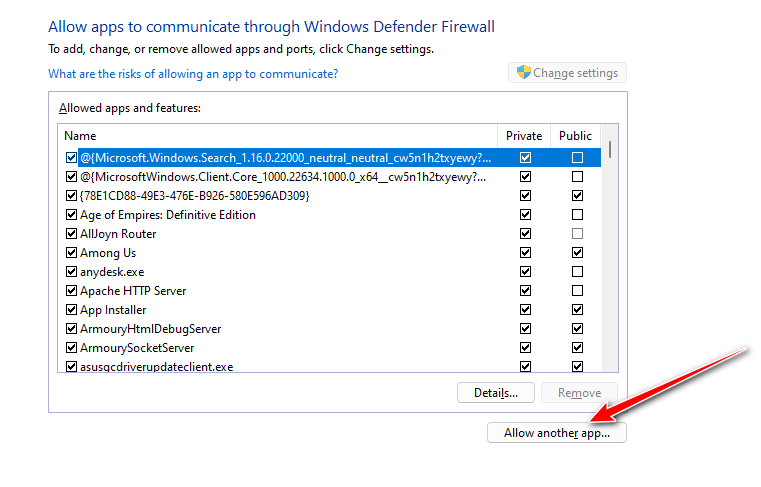Viewport: 761px width, 487px height.
Task: Toggle Private checkbox for Apache HTTP Server
Action: click(525, 291)
